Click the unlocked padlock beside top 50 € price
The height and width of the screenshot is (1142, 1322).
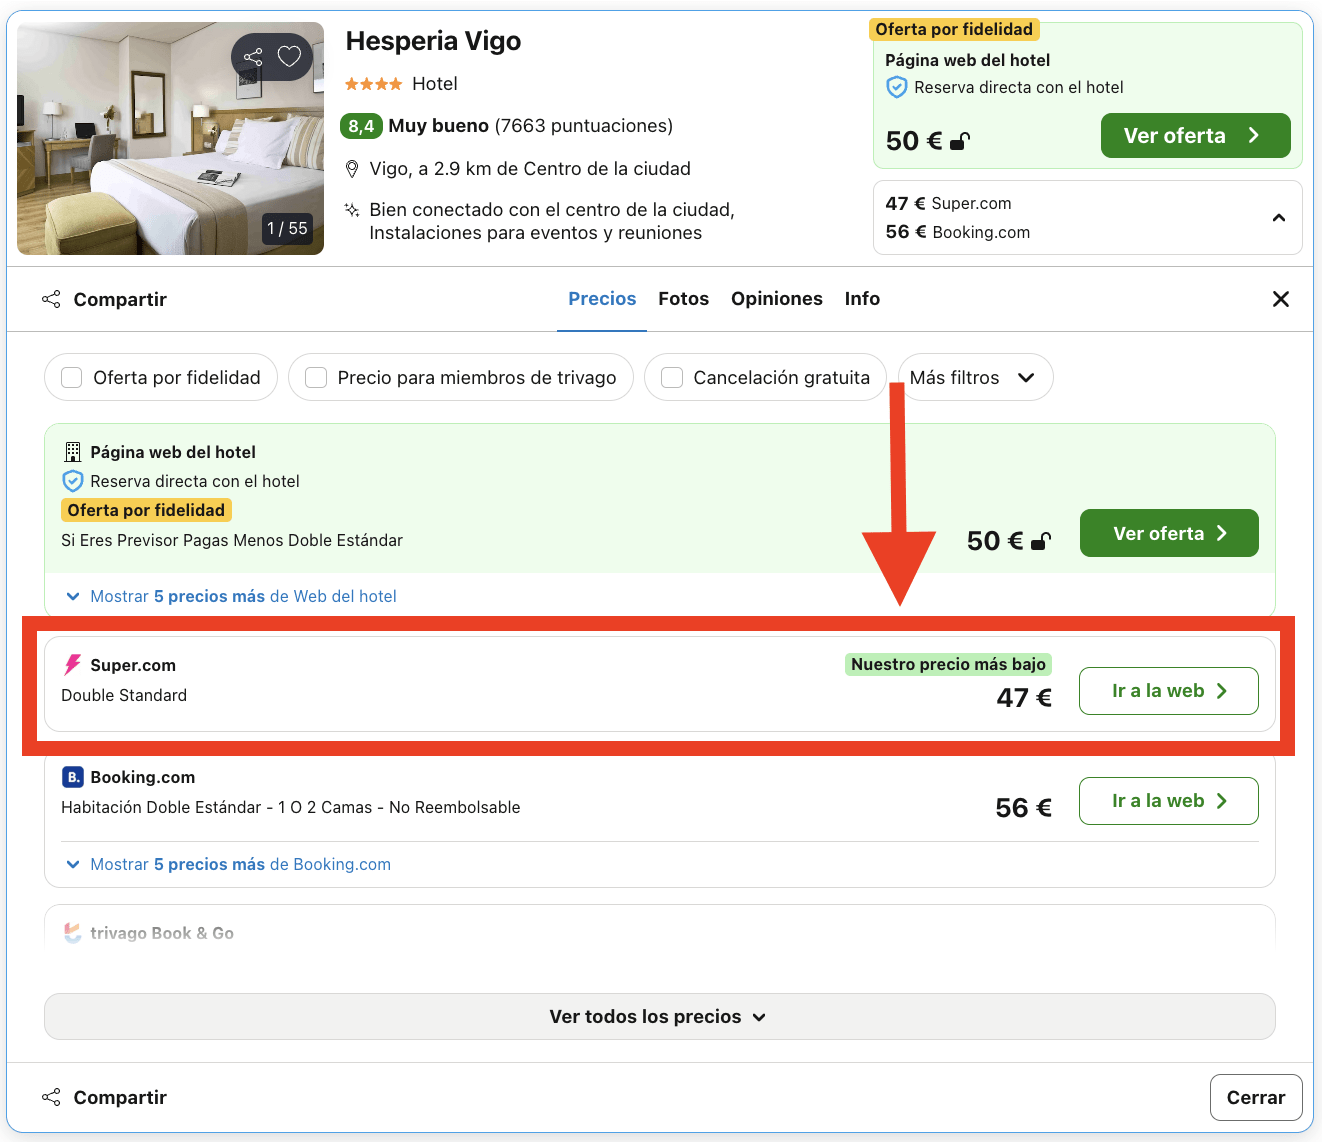[959, 141]
